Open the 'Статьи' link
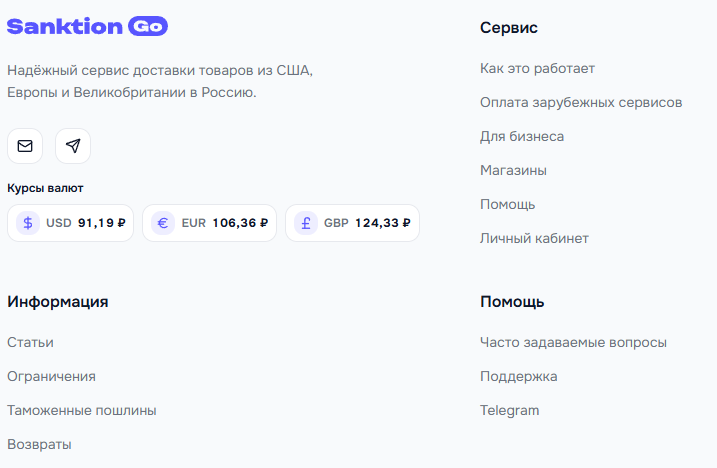717x468 pixels. [x=30, y=343]
